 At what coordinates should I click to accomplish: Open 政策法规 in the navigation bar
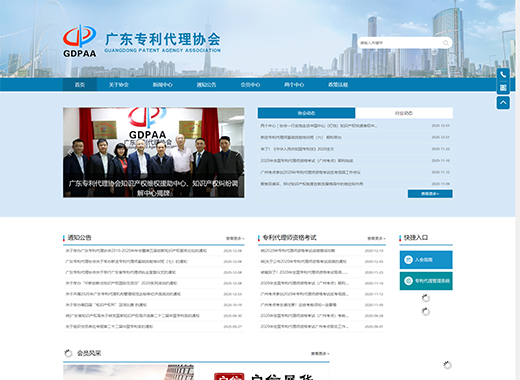pos(338,85)
